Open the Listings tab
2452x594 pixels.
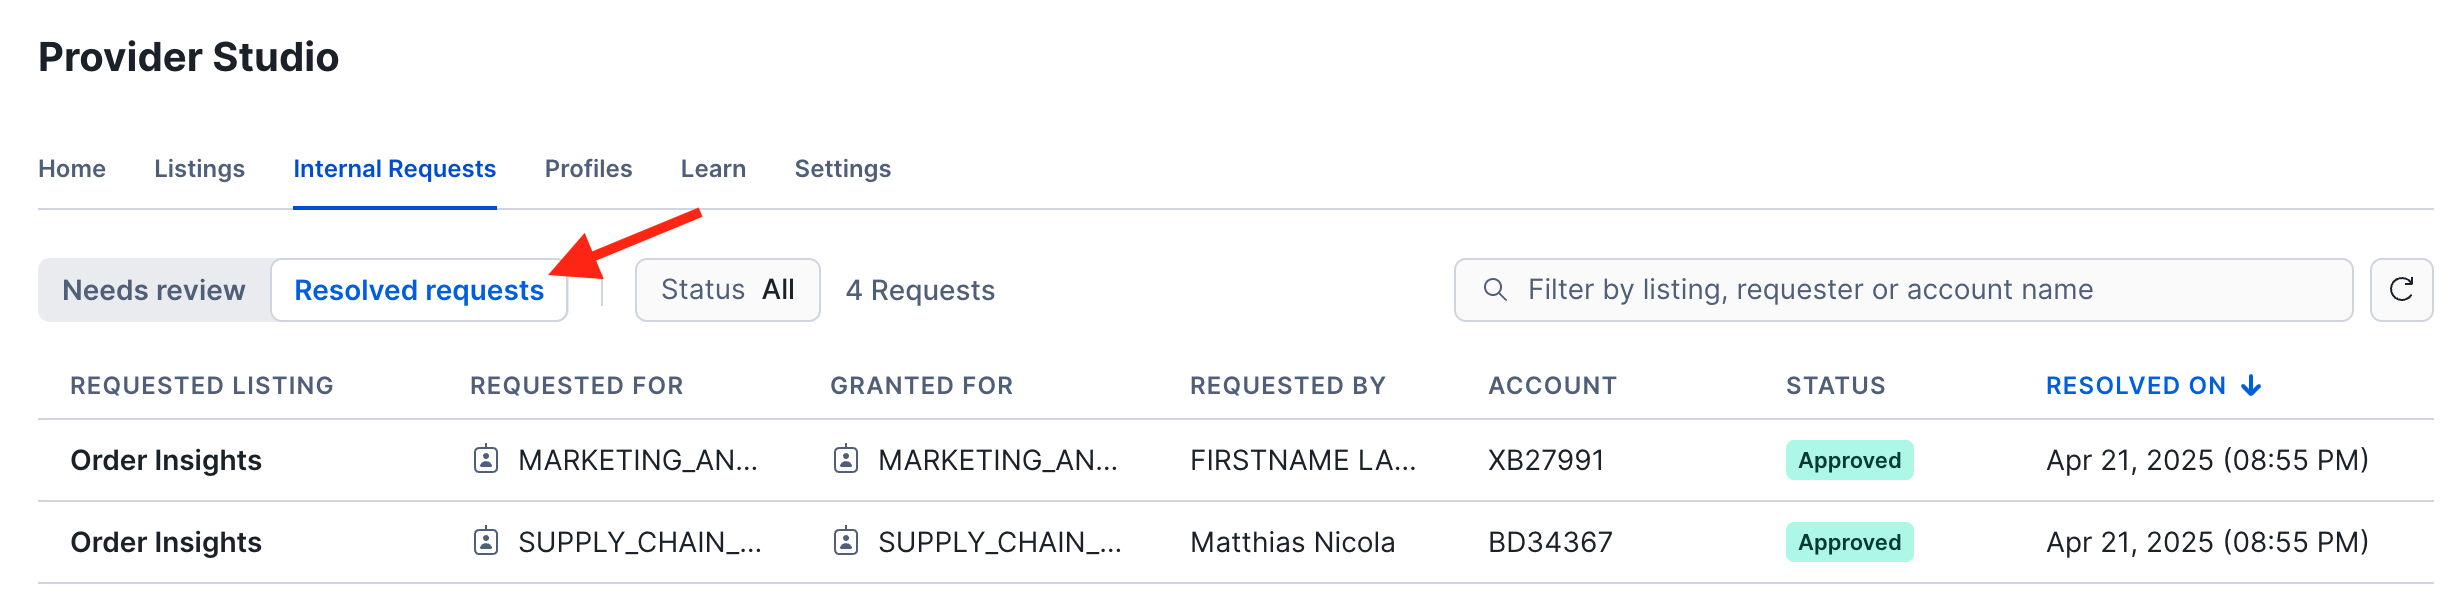(199, 169)
